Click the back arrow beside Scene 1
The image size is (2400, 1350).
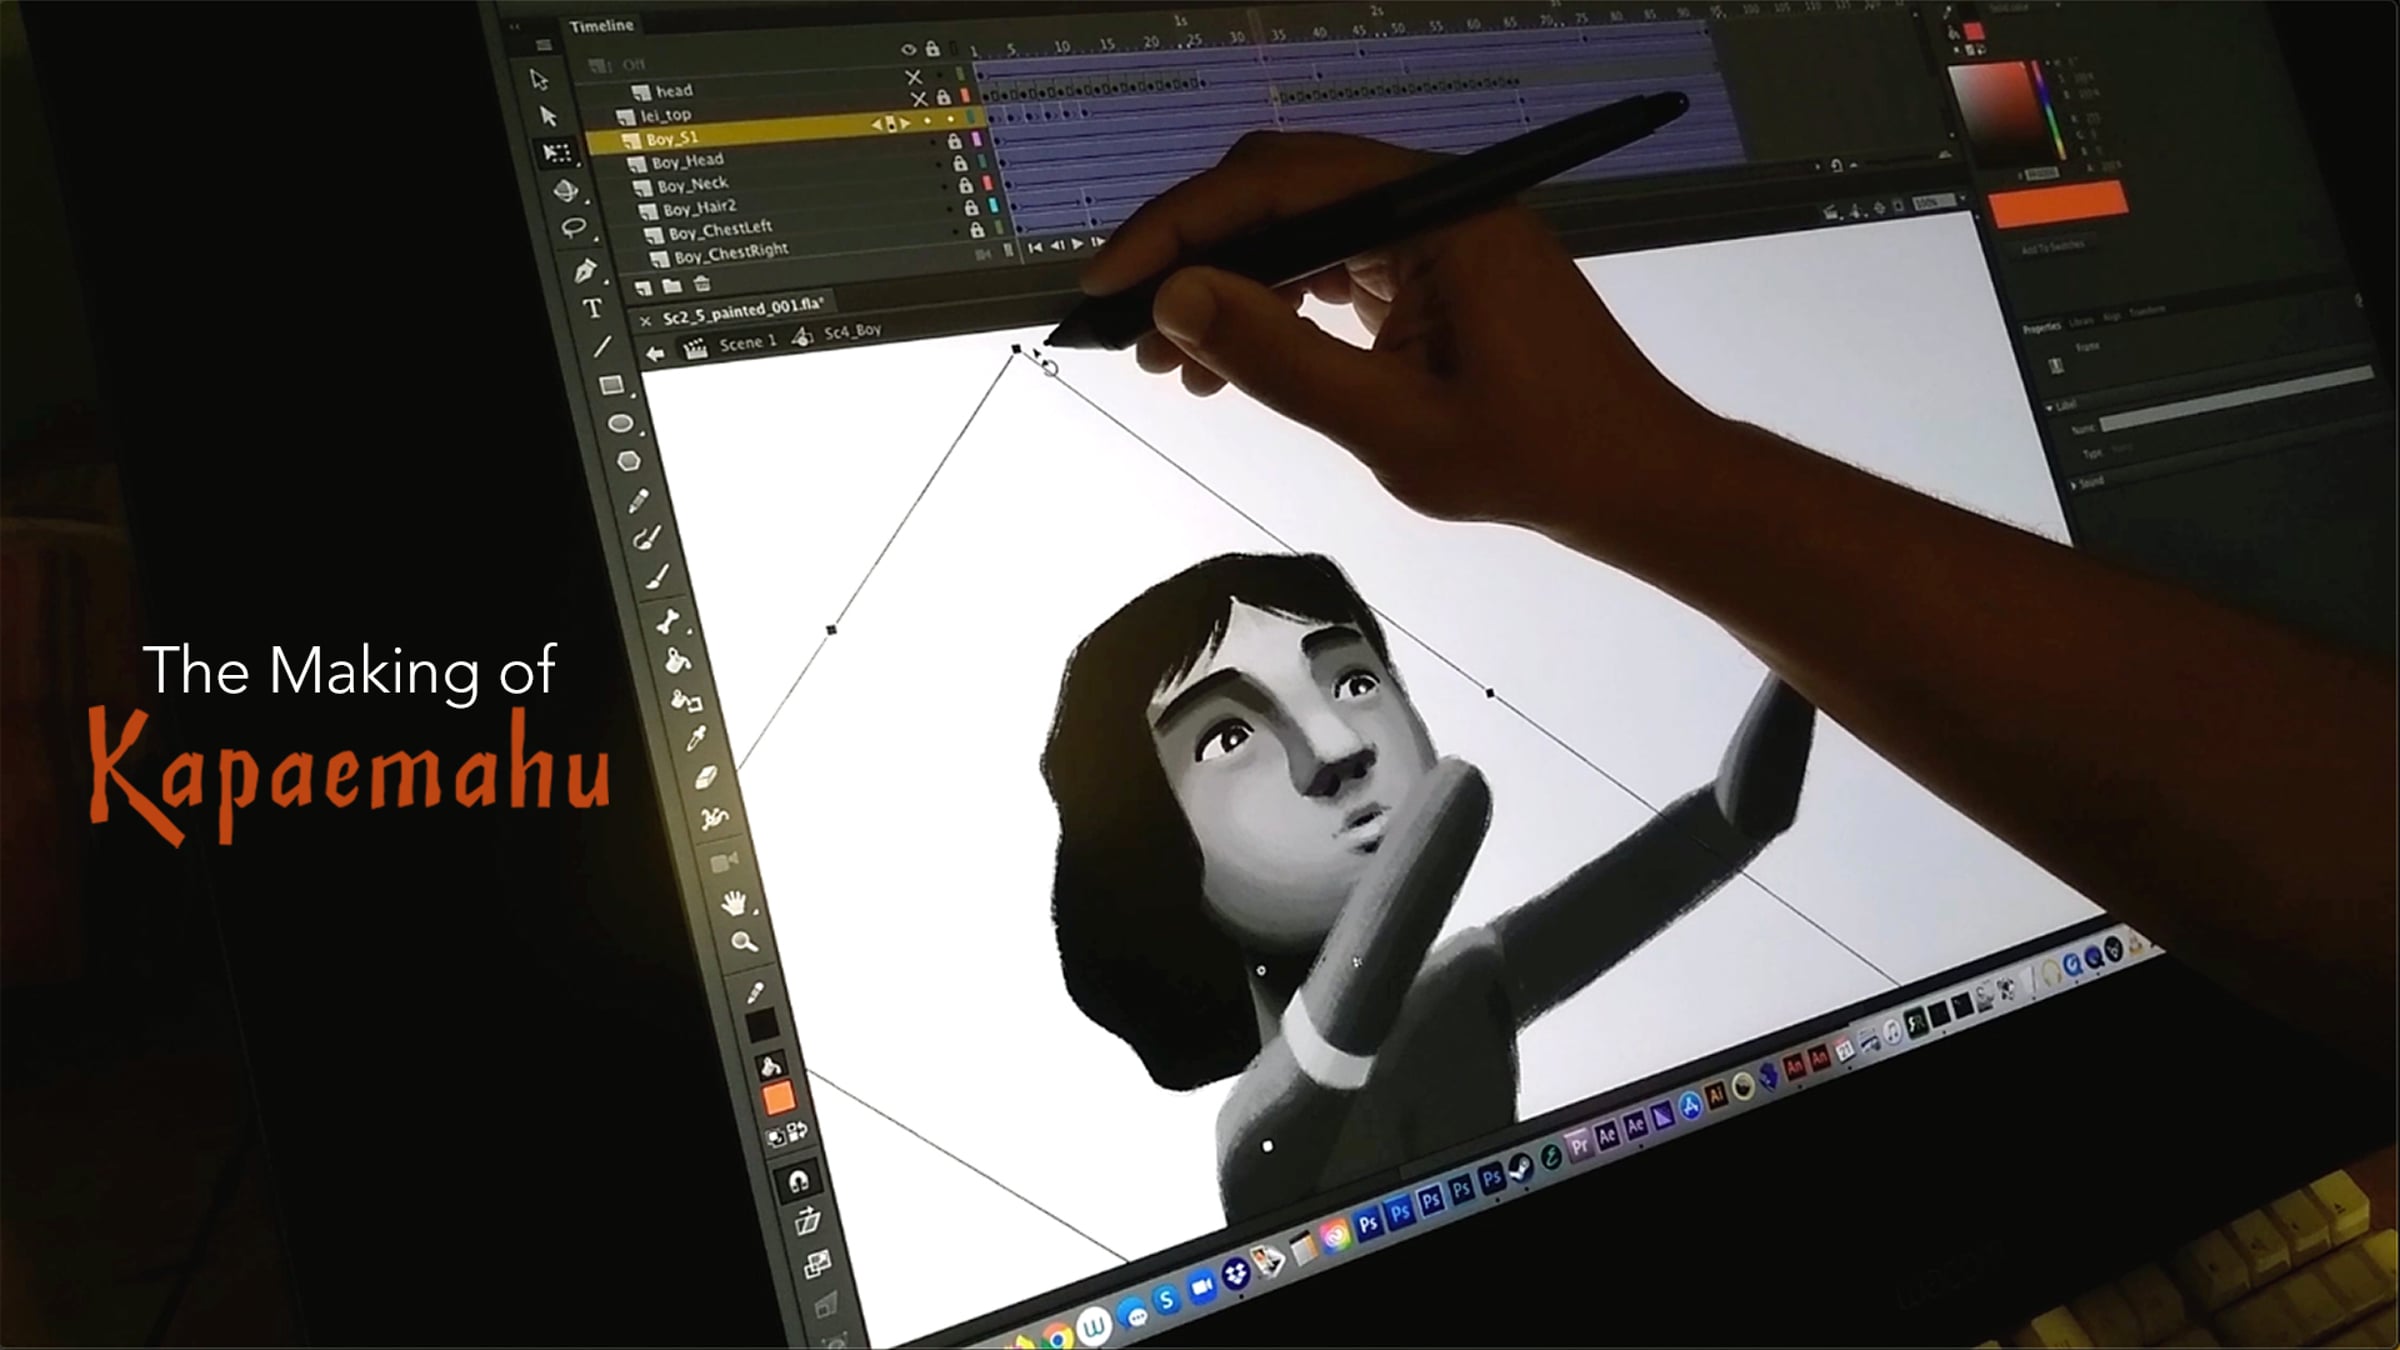(655, 354)
